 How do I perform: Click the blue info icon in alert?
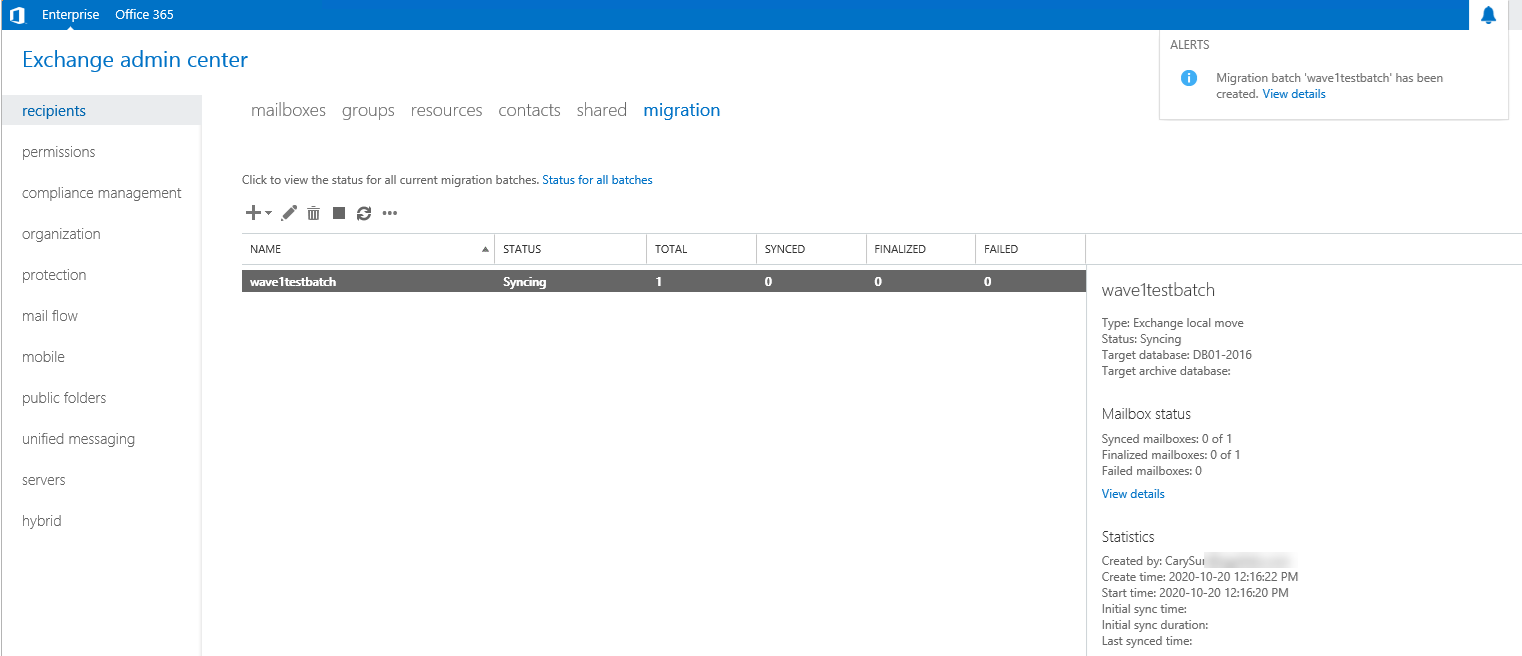coord(1188,78)
